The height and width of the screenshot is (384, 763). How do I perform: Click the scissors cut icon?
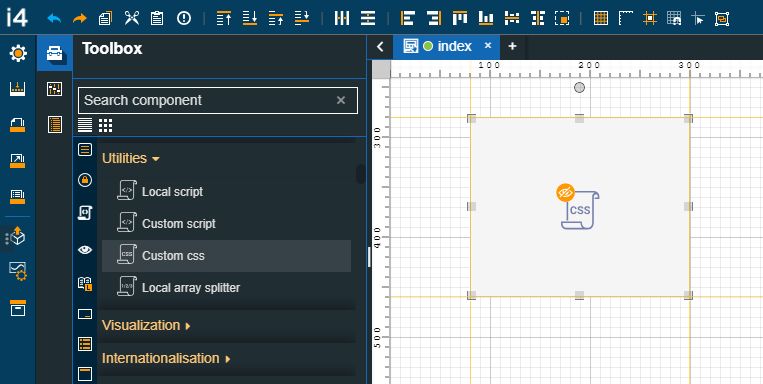click(131, 18)
